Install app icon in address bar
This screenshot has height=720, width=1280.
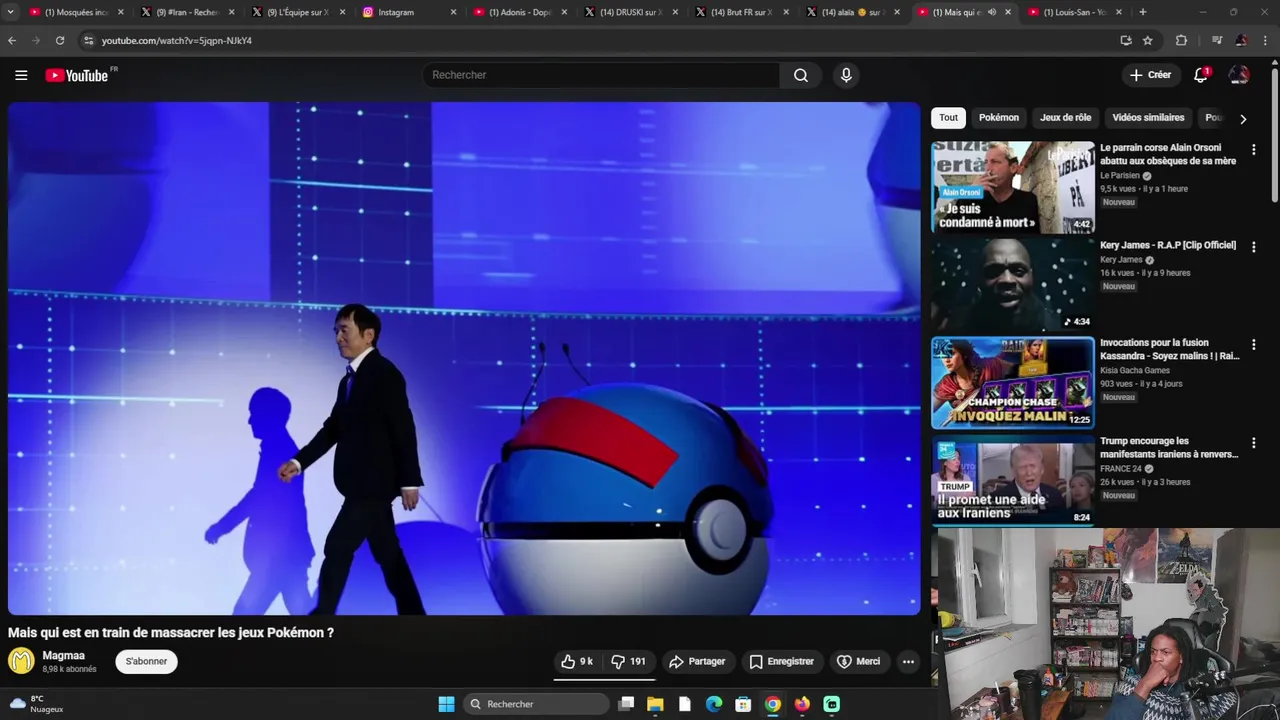click(1126, 40)
